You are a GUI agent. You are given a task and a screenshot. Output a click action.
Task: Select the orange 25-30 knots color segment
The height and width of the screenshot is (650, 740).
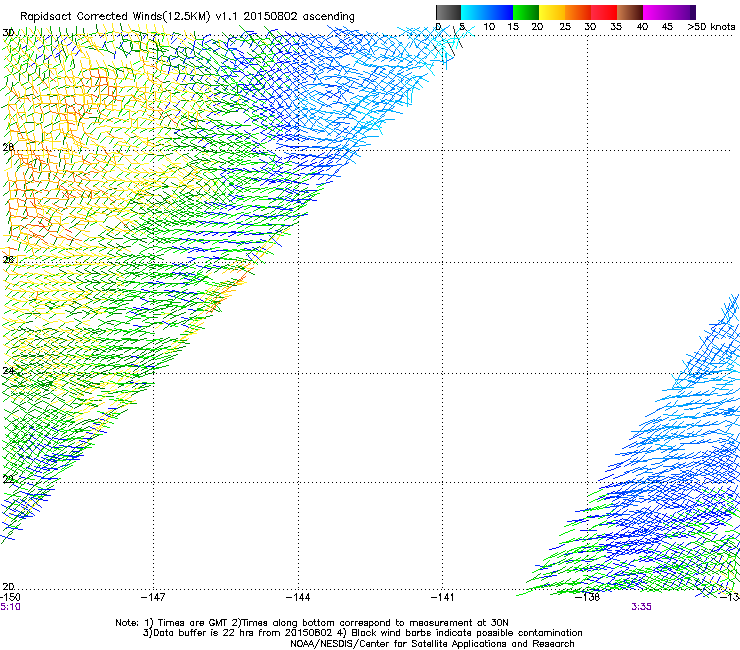click(578, 12)
